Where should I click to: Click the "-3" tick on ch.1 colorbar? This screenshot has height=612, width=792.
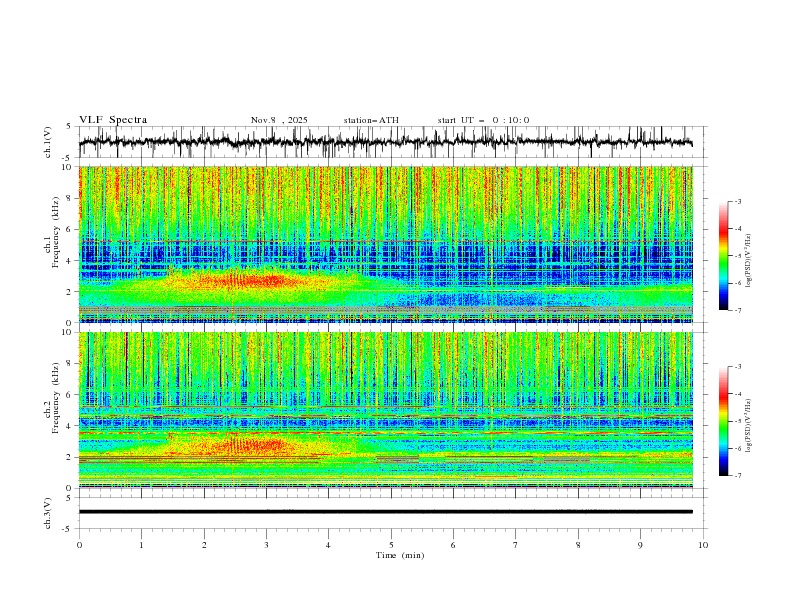pos(737,201)
